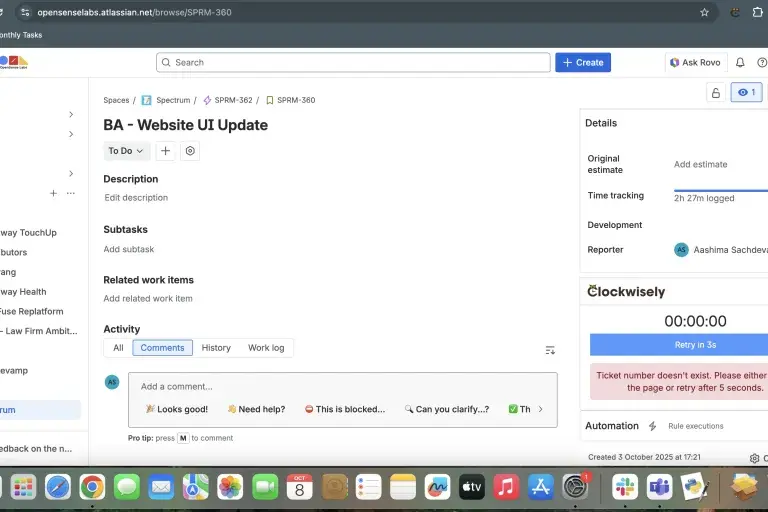Click the Add a comment field
This screenshot has height=512, width=768.
point(342,386)
